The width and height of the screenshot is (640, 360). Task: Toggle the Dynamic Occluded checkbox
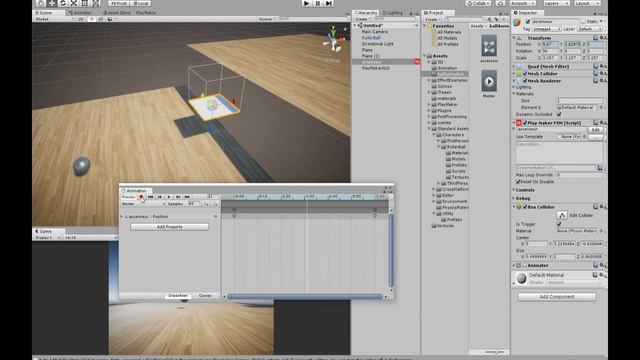click(559, 114)
